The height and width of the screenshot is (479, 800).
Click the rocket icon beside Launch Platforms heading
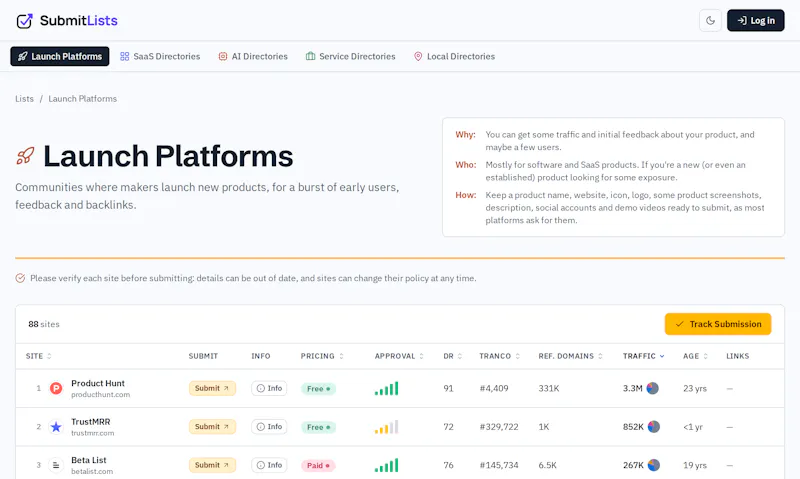(25, 156)
